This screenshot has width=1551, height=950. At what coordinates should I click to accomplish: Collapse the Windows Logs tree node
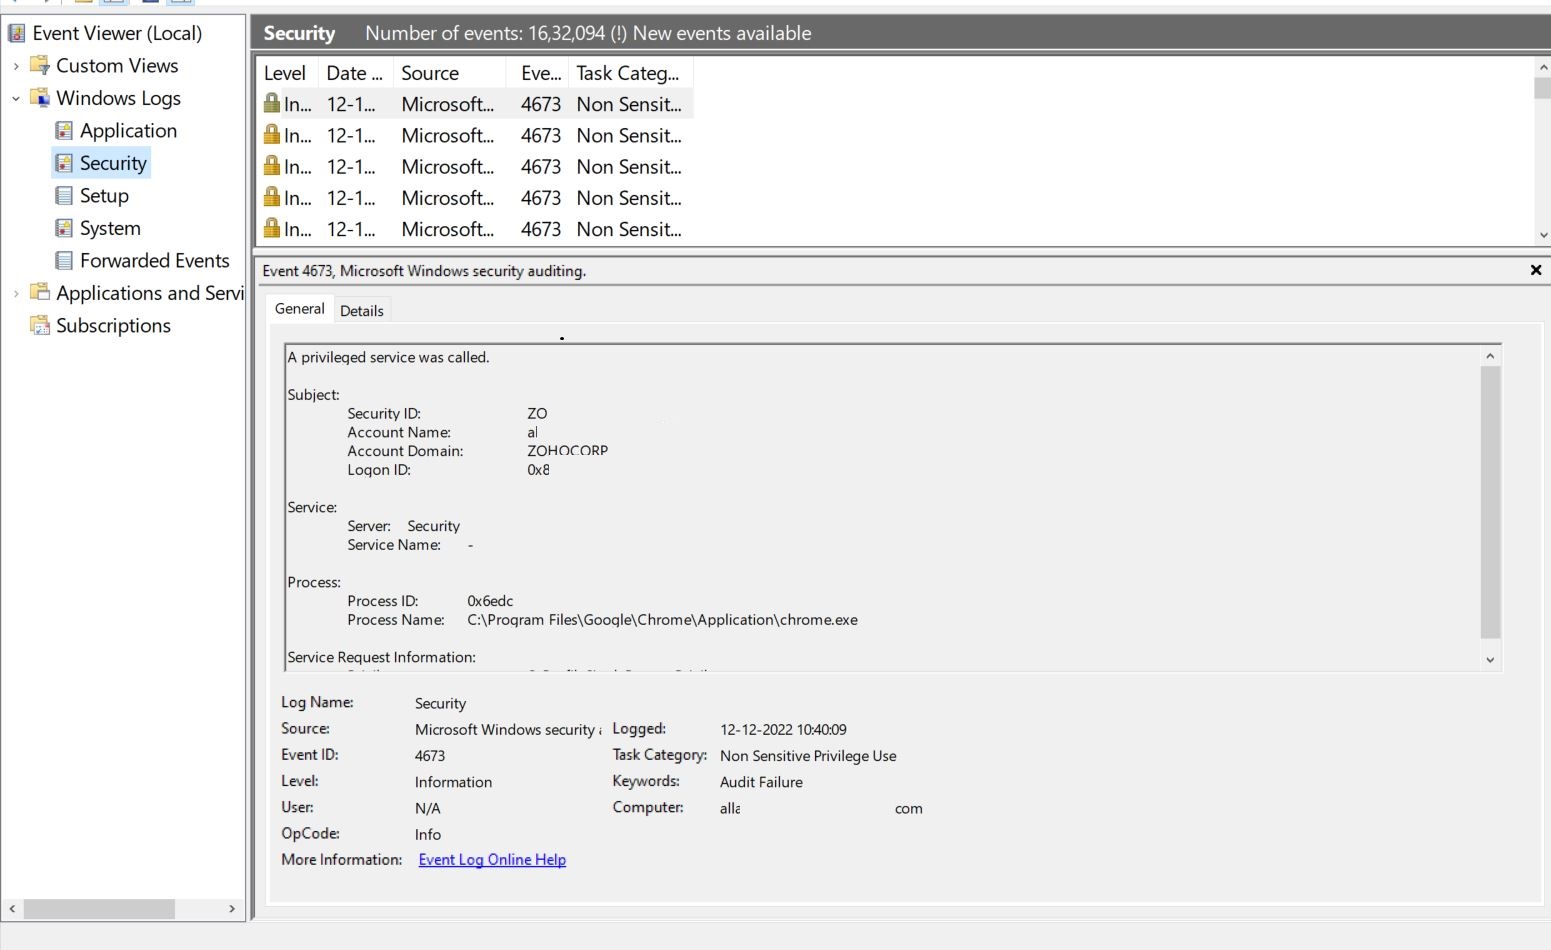coord(15,98)
